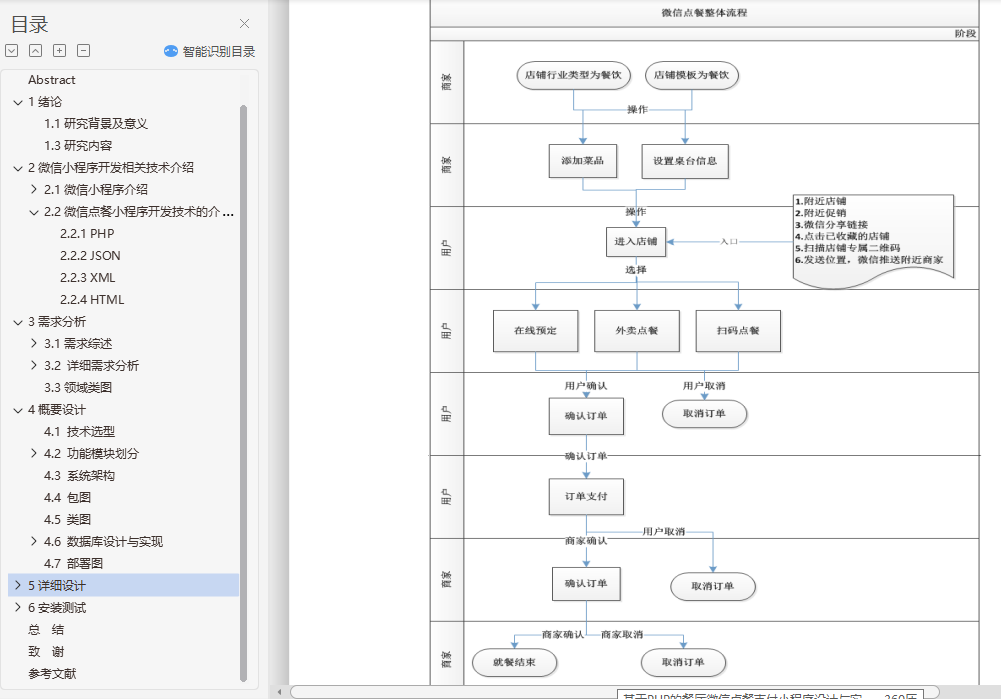Image resolution: width=1001 pixels, height=699 pixels.
Task: Open 1.1 研究背景及意义 in outline
Action: (x=96, y=124)
